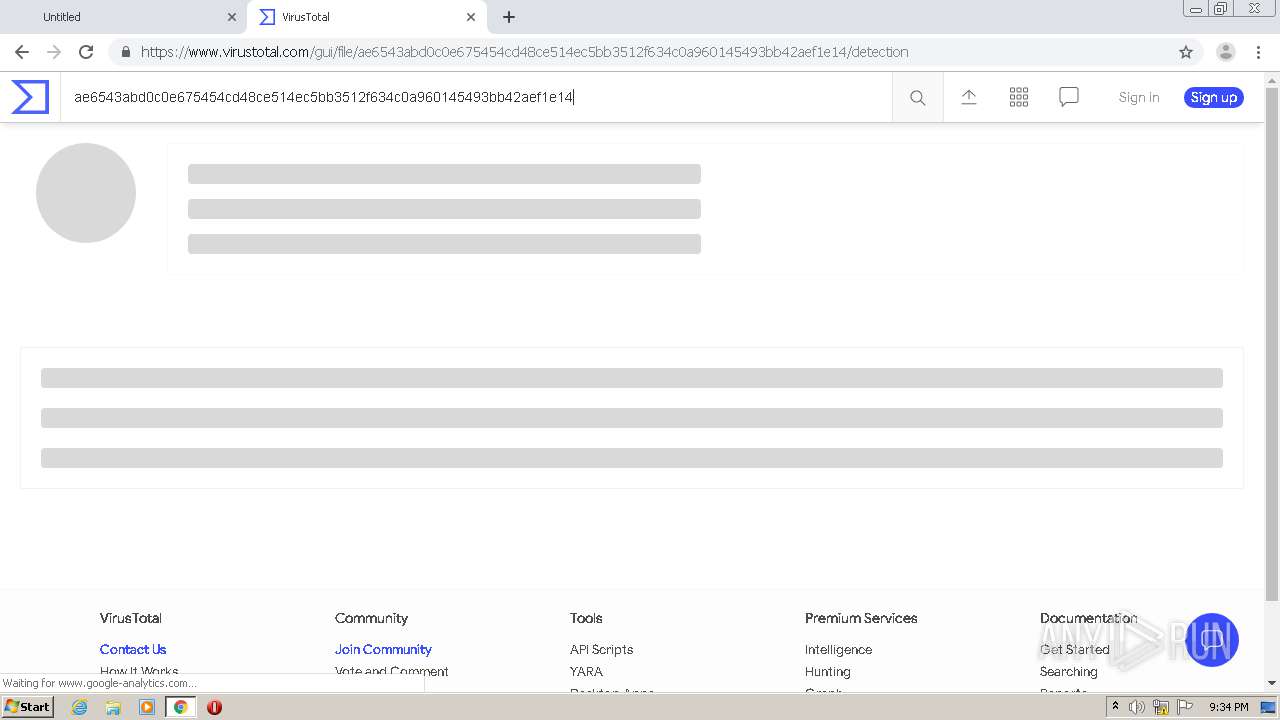Click the blue chat widget button
This screenshot has height=720, width=1280.
pyautogui.click(x=1211, y=640)
